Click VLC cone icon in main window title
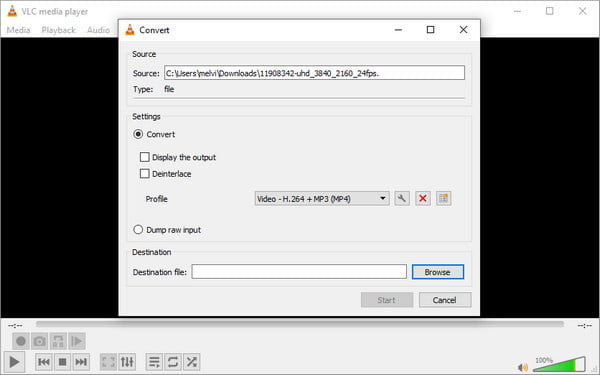Viewport: 600px width, 375px height. click(12, 11)
